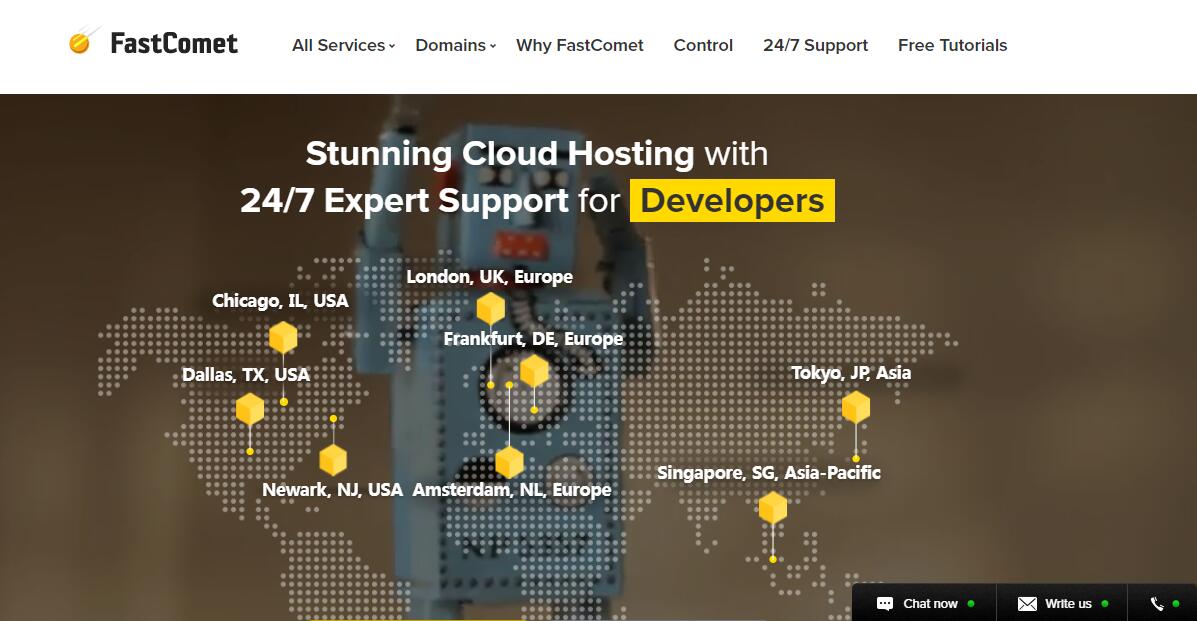This screenshot has height=621, width=1197.
Task: Open the All Services dropdown
Action: point(344,46)
